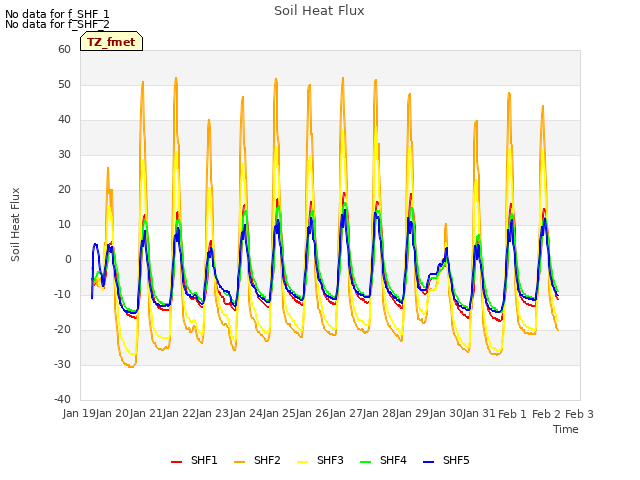This screenshot has width=640, height=480.
Task: Click the 'No data for f_SHF_1' message
Action: tap(57, 14)
